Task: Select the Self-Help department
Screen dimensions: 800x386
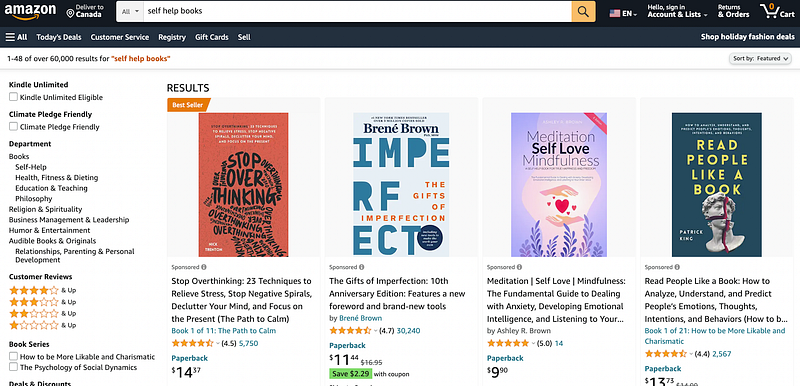Action: [x=31, y=167]
